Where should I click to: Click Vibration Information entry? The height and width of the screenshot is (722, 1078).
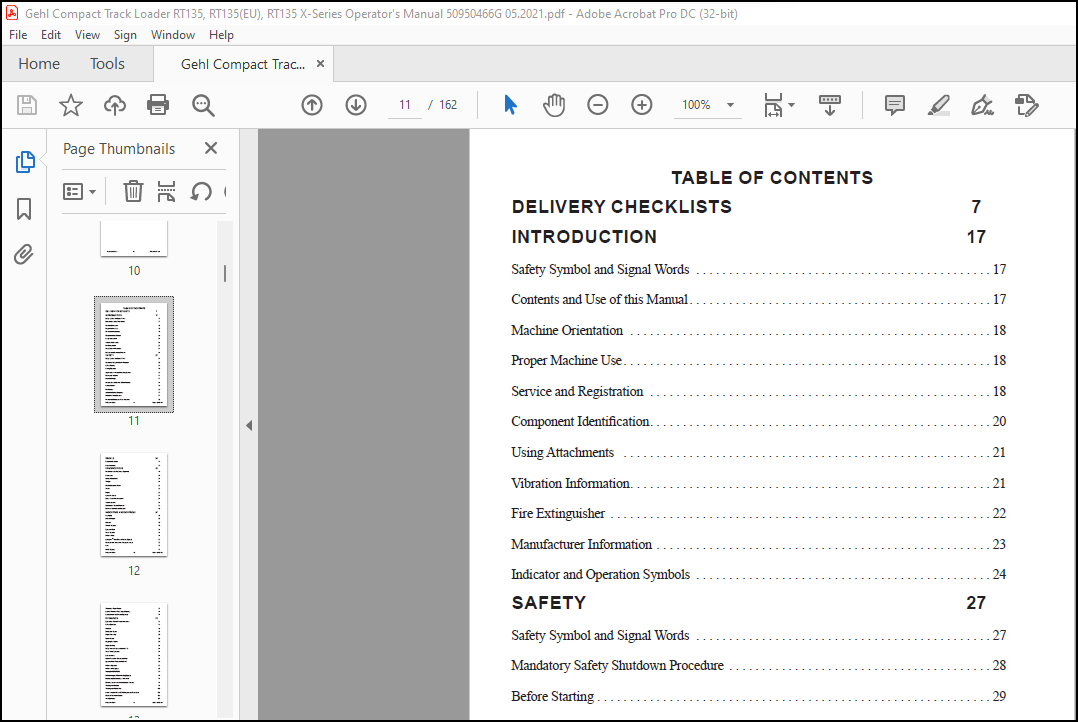[x=758, y=483]
